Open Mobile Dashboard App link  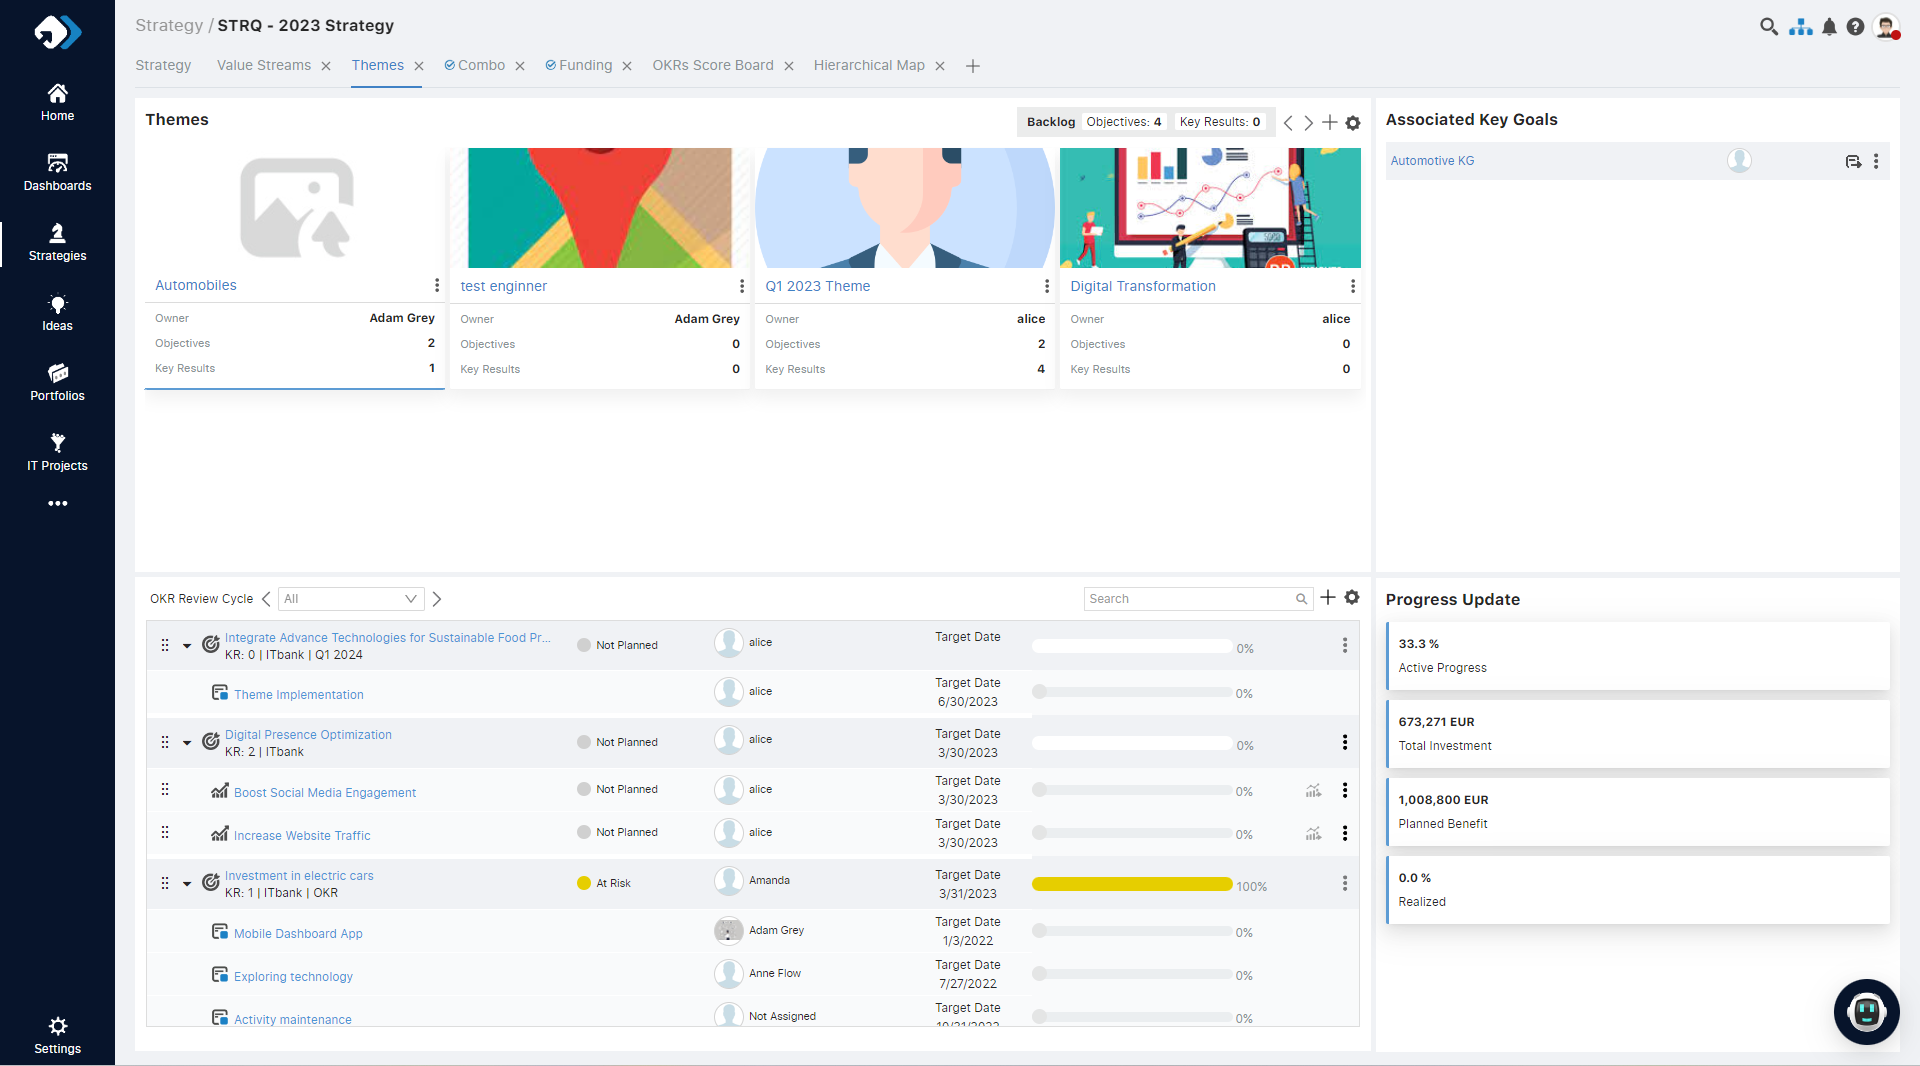pos(298,934)
